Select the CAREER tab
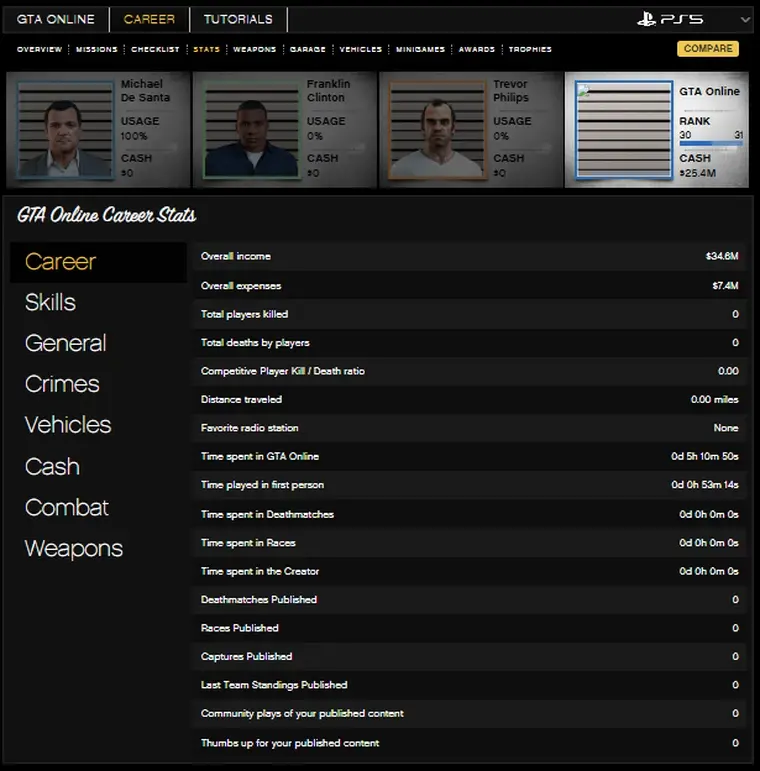 click(149, 20)
